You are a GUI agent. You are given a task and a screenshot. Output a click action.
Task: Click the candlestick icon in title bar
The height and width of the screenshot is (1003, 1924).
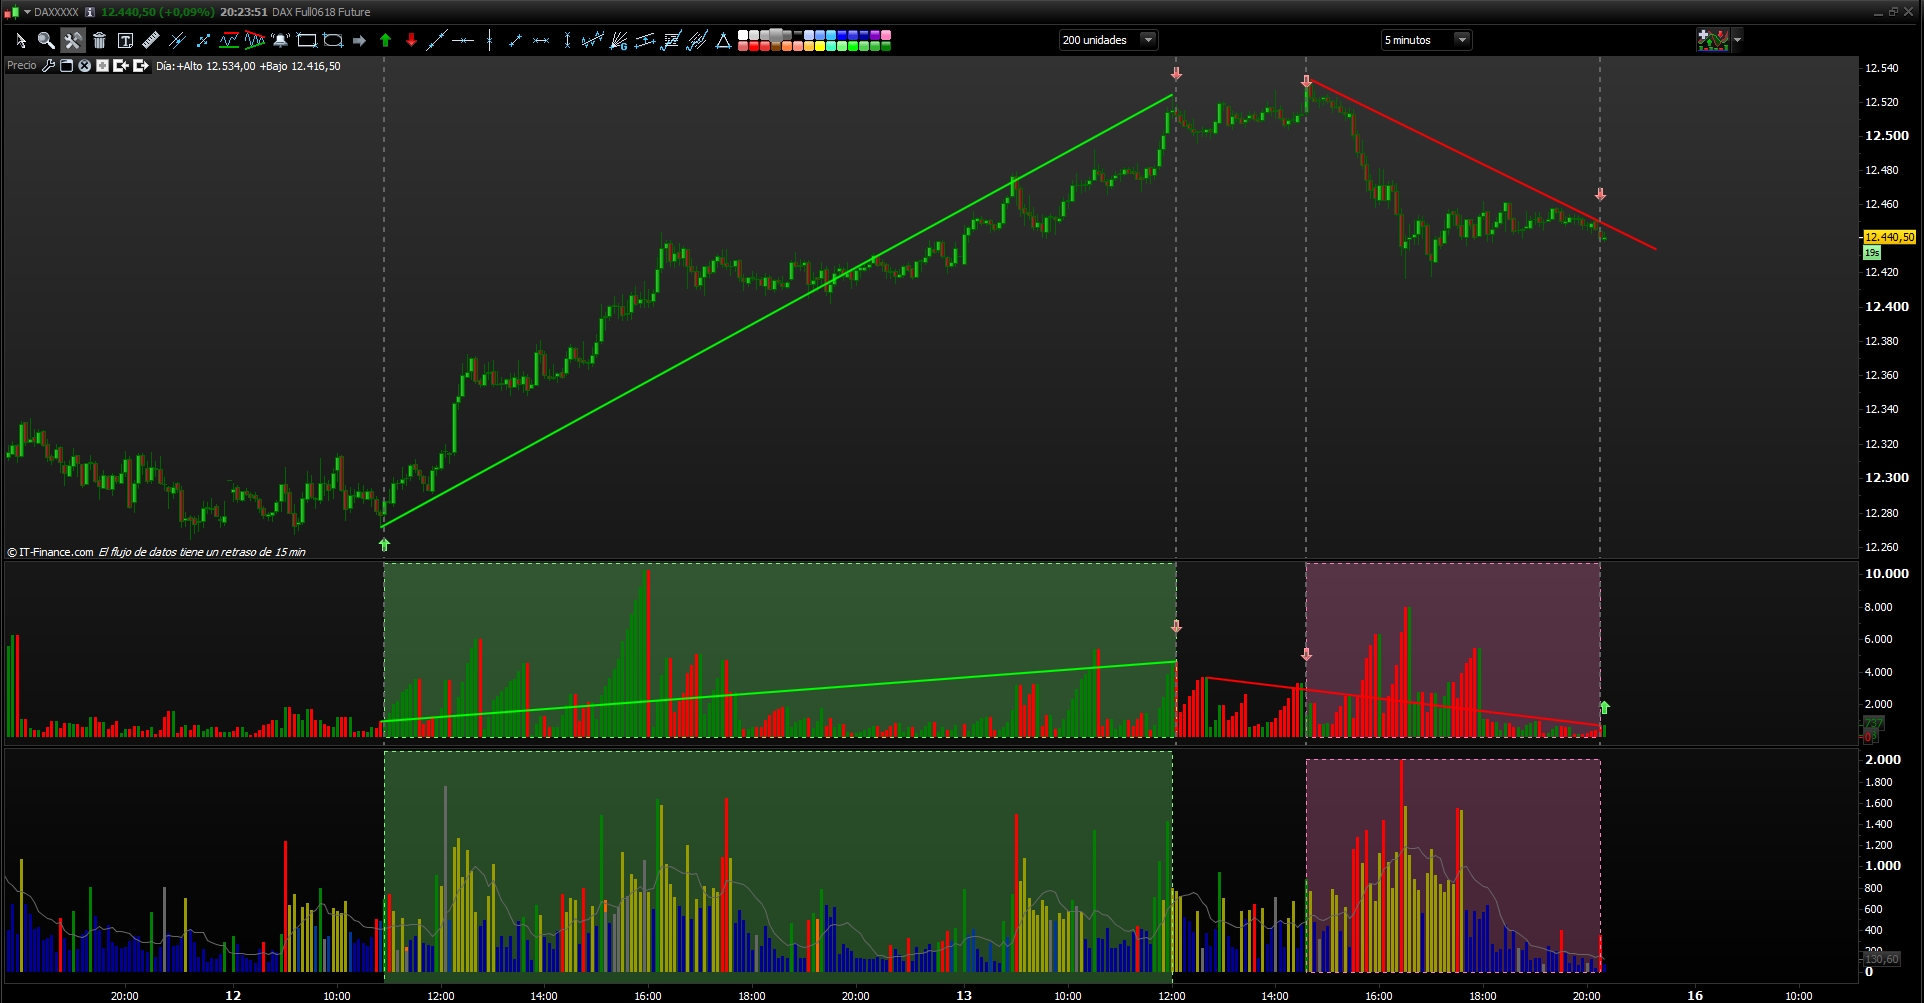[x=12, y=12]
